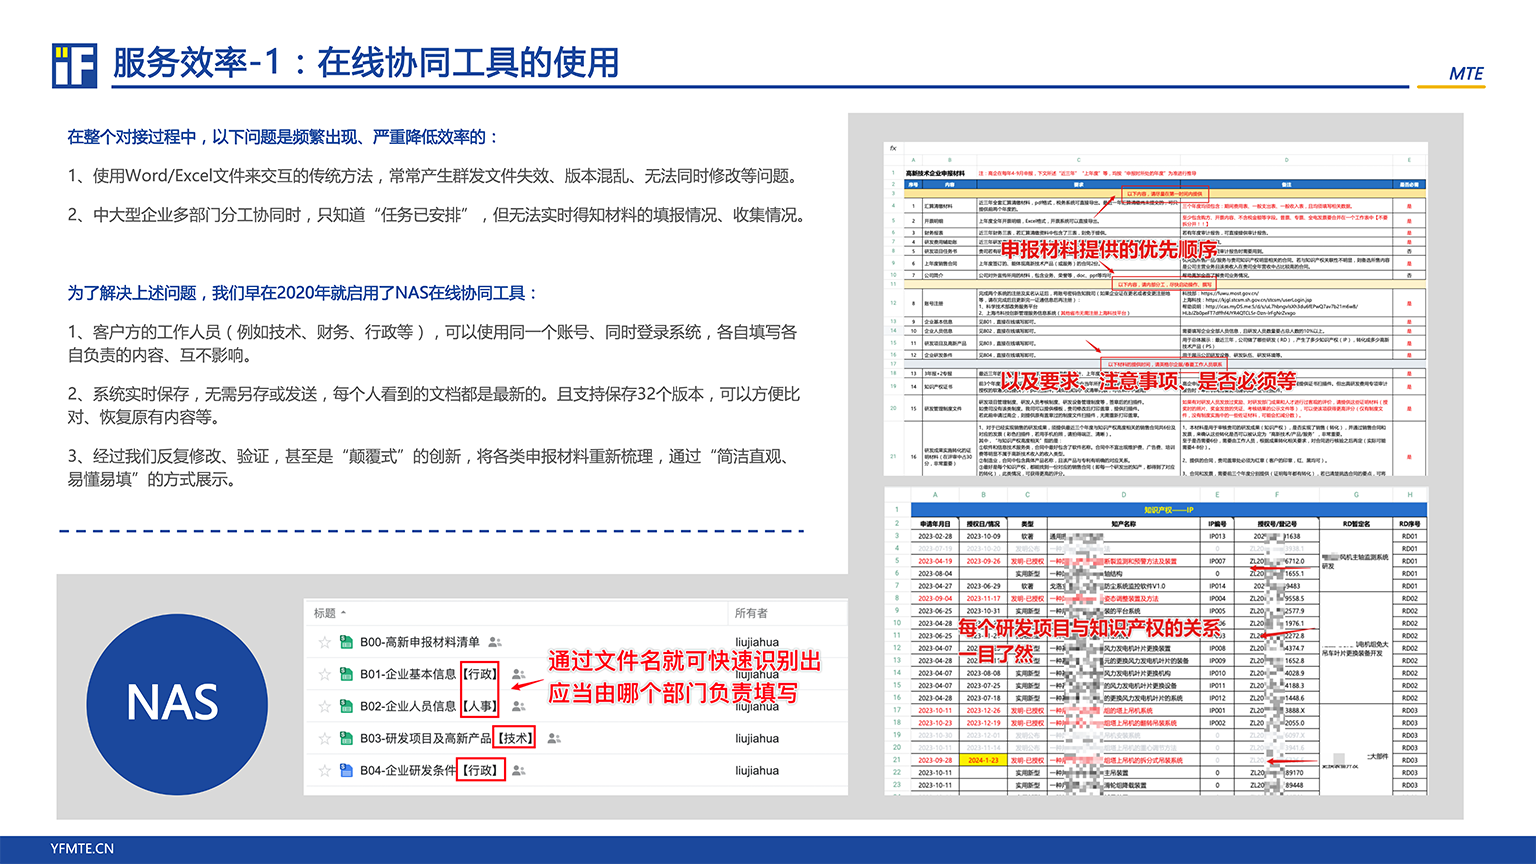This screenshot has height=864, width=1536.
Task: Select the 知产名称 header cell
Action: click(x=1123, y=523)
